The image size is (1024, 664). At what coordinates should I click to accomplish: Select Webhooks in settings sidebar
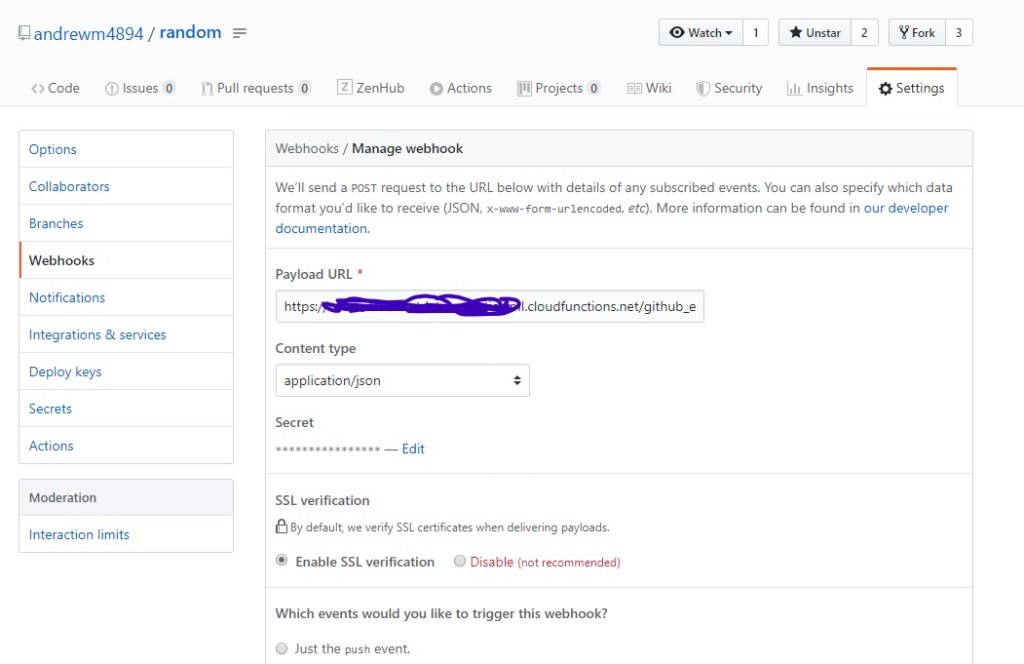point(126,261)
